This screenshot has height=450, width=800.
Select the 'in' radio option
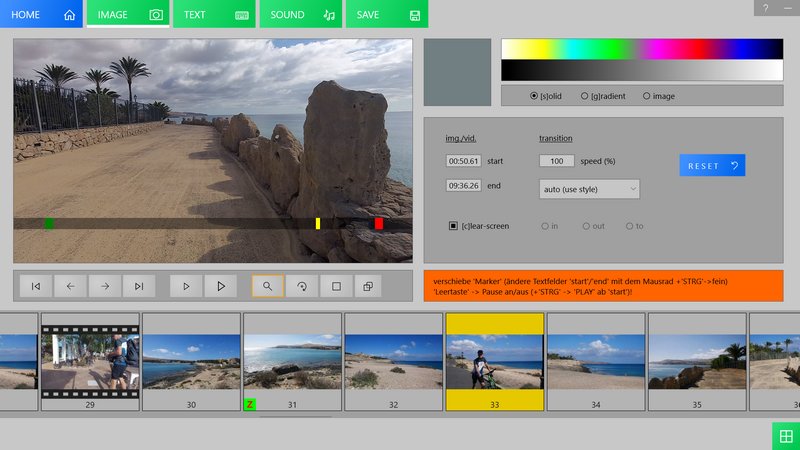[545, 226]
